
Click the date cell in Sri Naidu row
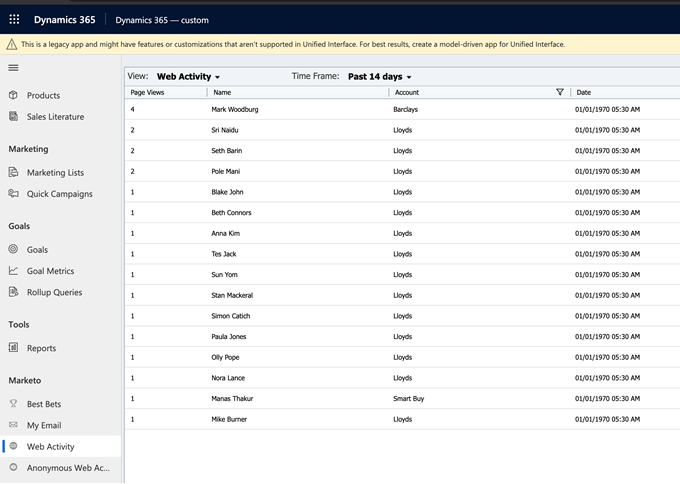607,130
